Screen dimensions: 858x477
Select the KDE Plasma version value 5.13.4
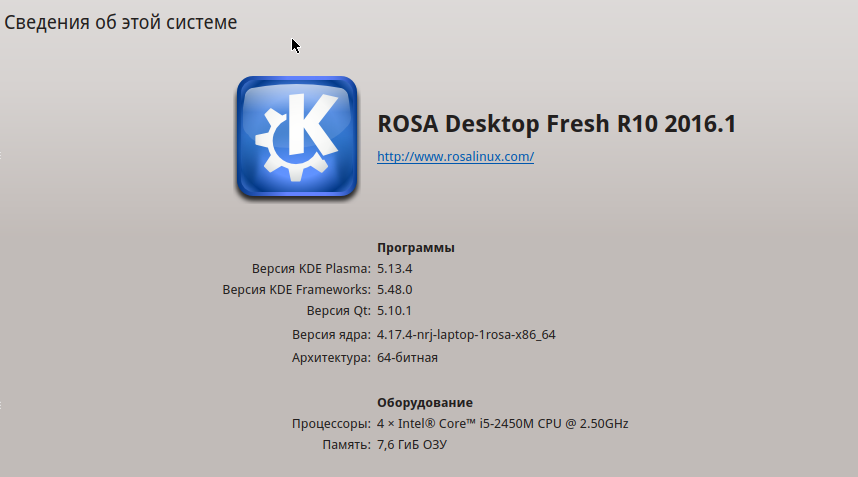click(395, 269)
